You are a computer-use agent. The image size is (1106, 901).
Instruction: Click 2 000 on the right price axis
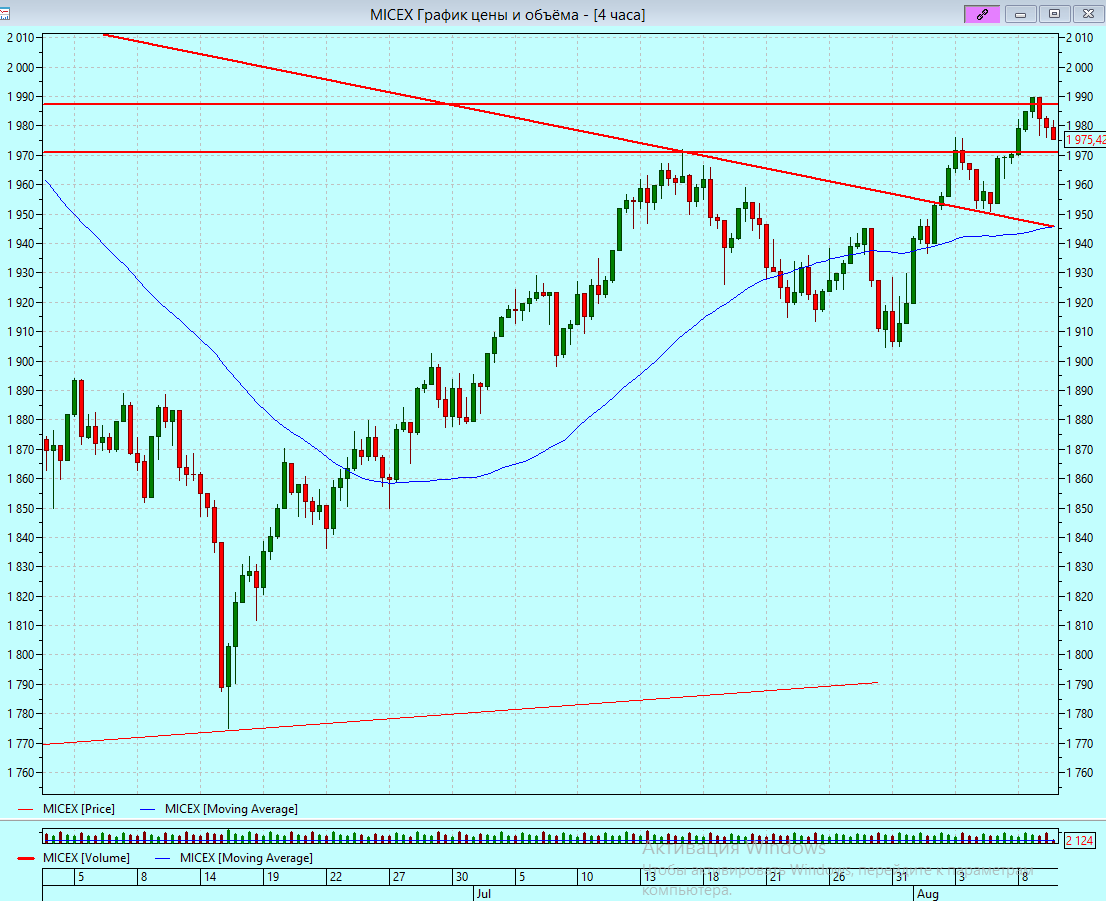[1080, 68]
